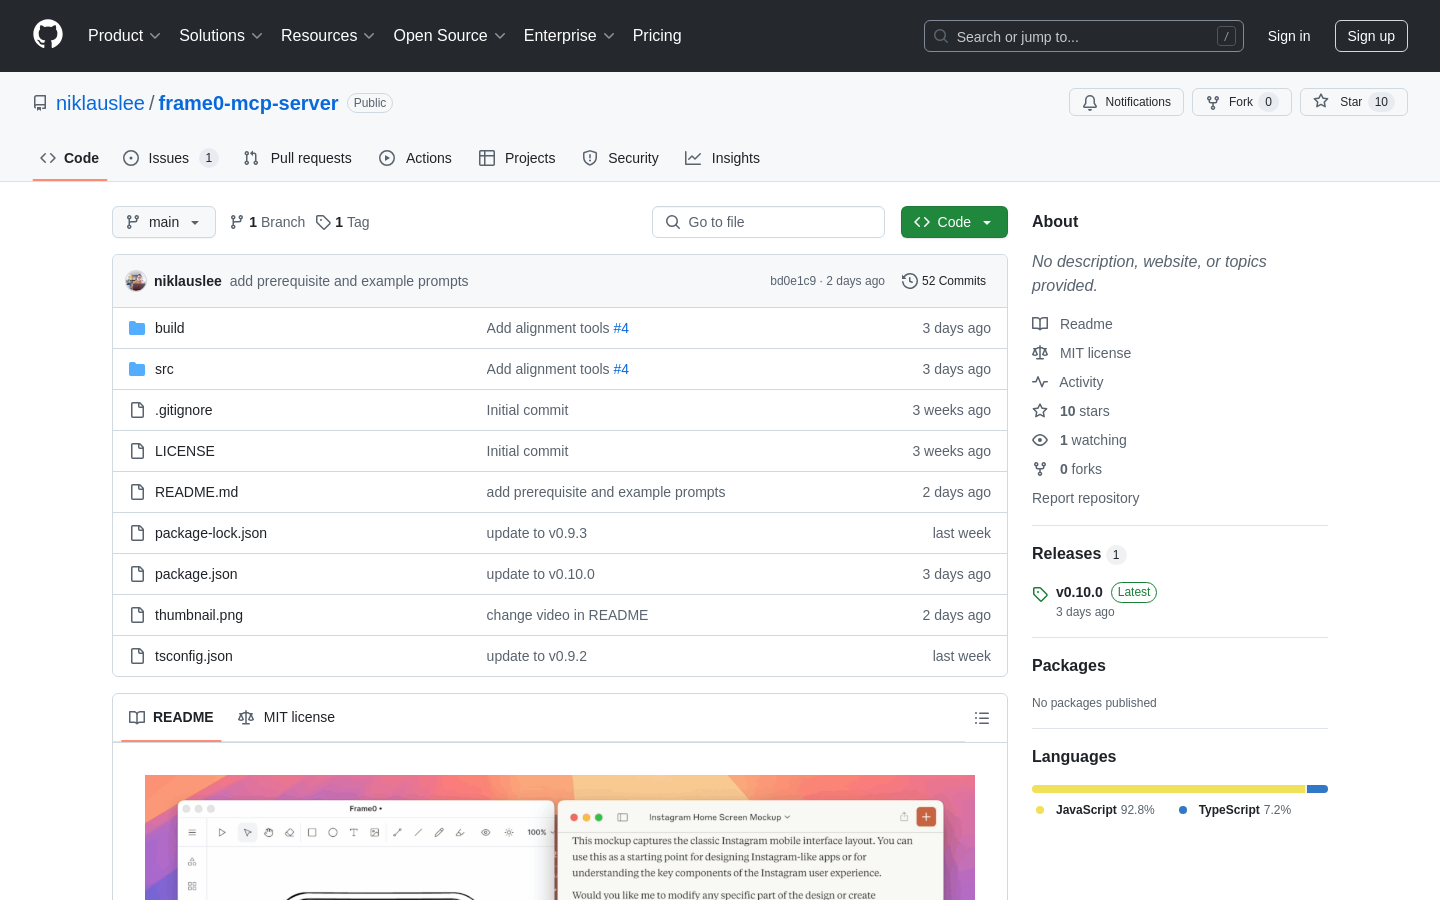
Task: Open the green Code dropdown button
Action: [x=954, y=222]
